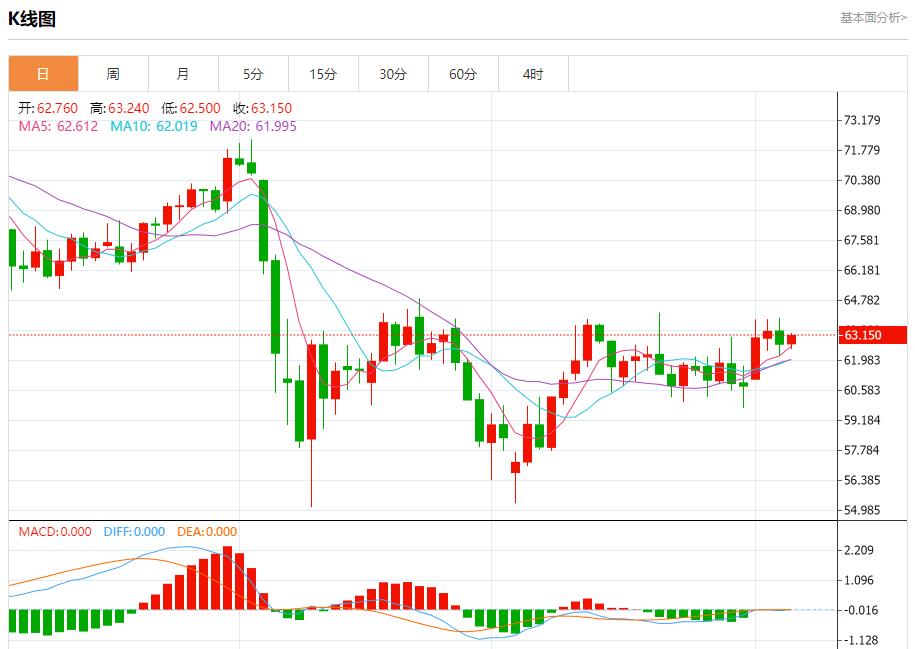Switch to the 4时 chart tab
Viewport: 915px width, 649px height.
point(533,74)
